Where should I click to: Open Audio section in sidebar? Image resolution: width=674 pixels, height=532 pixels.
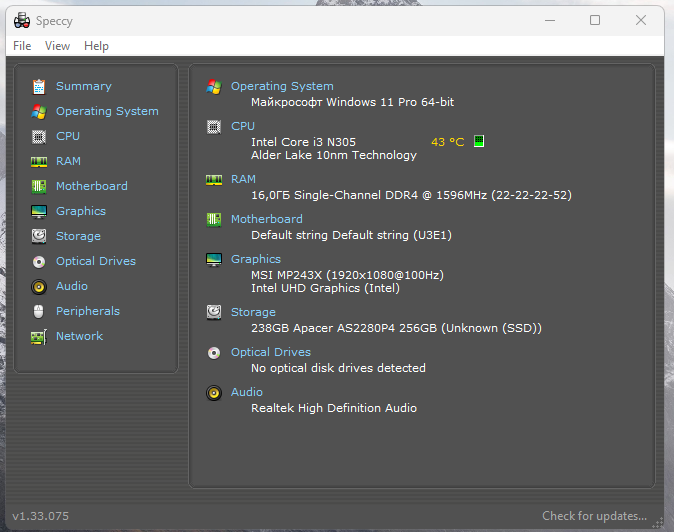tap(72, 286)
